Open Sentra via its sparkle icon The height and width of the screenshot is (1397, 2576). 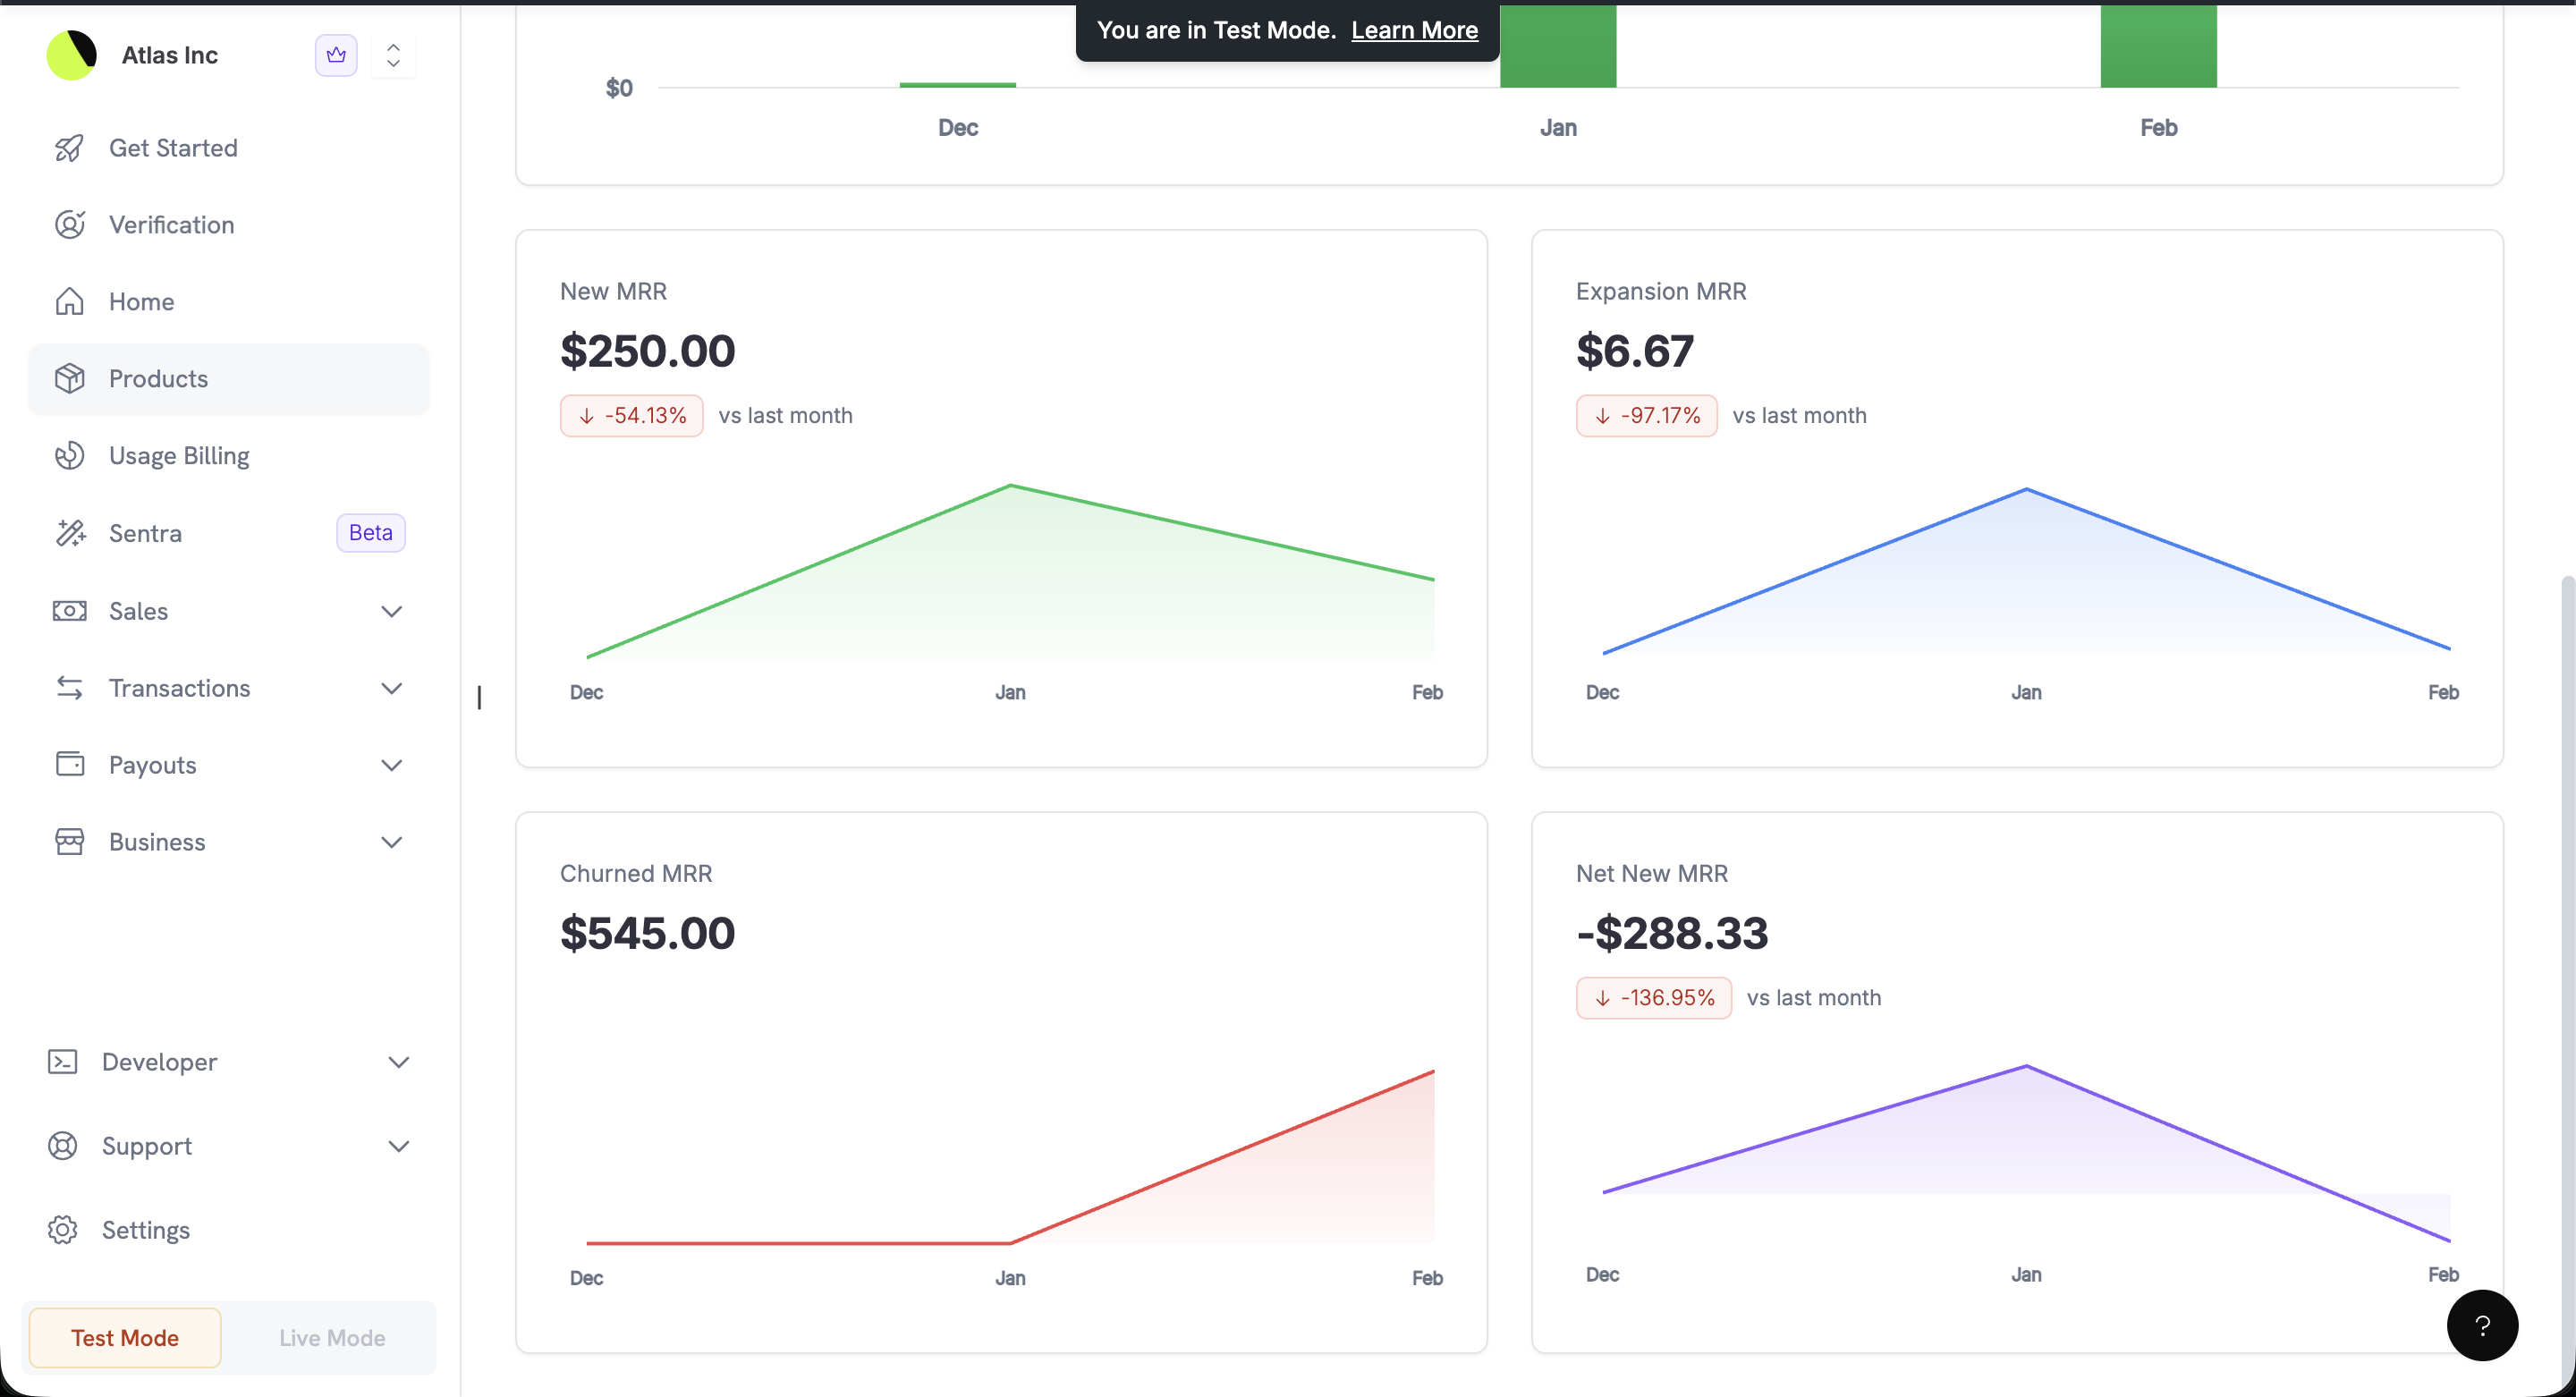69,532
